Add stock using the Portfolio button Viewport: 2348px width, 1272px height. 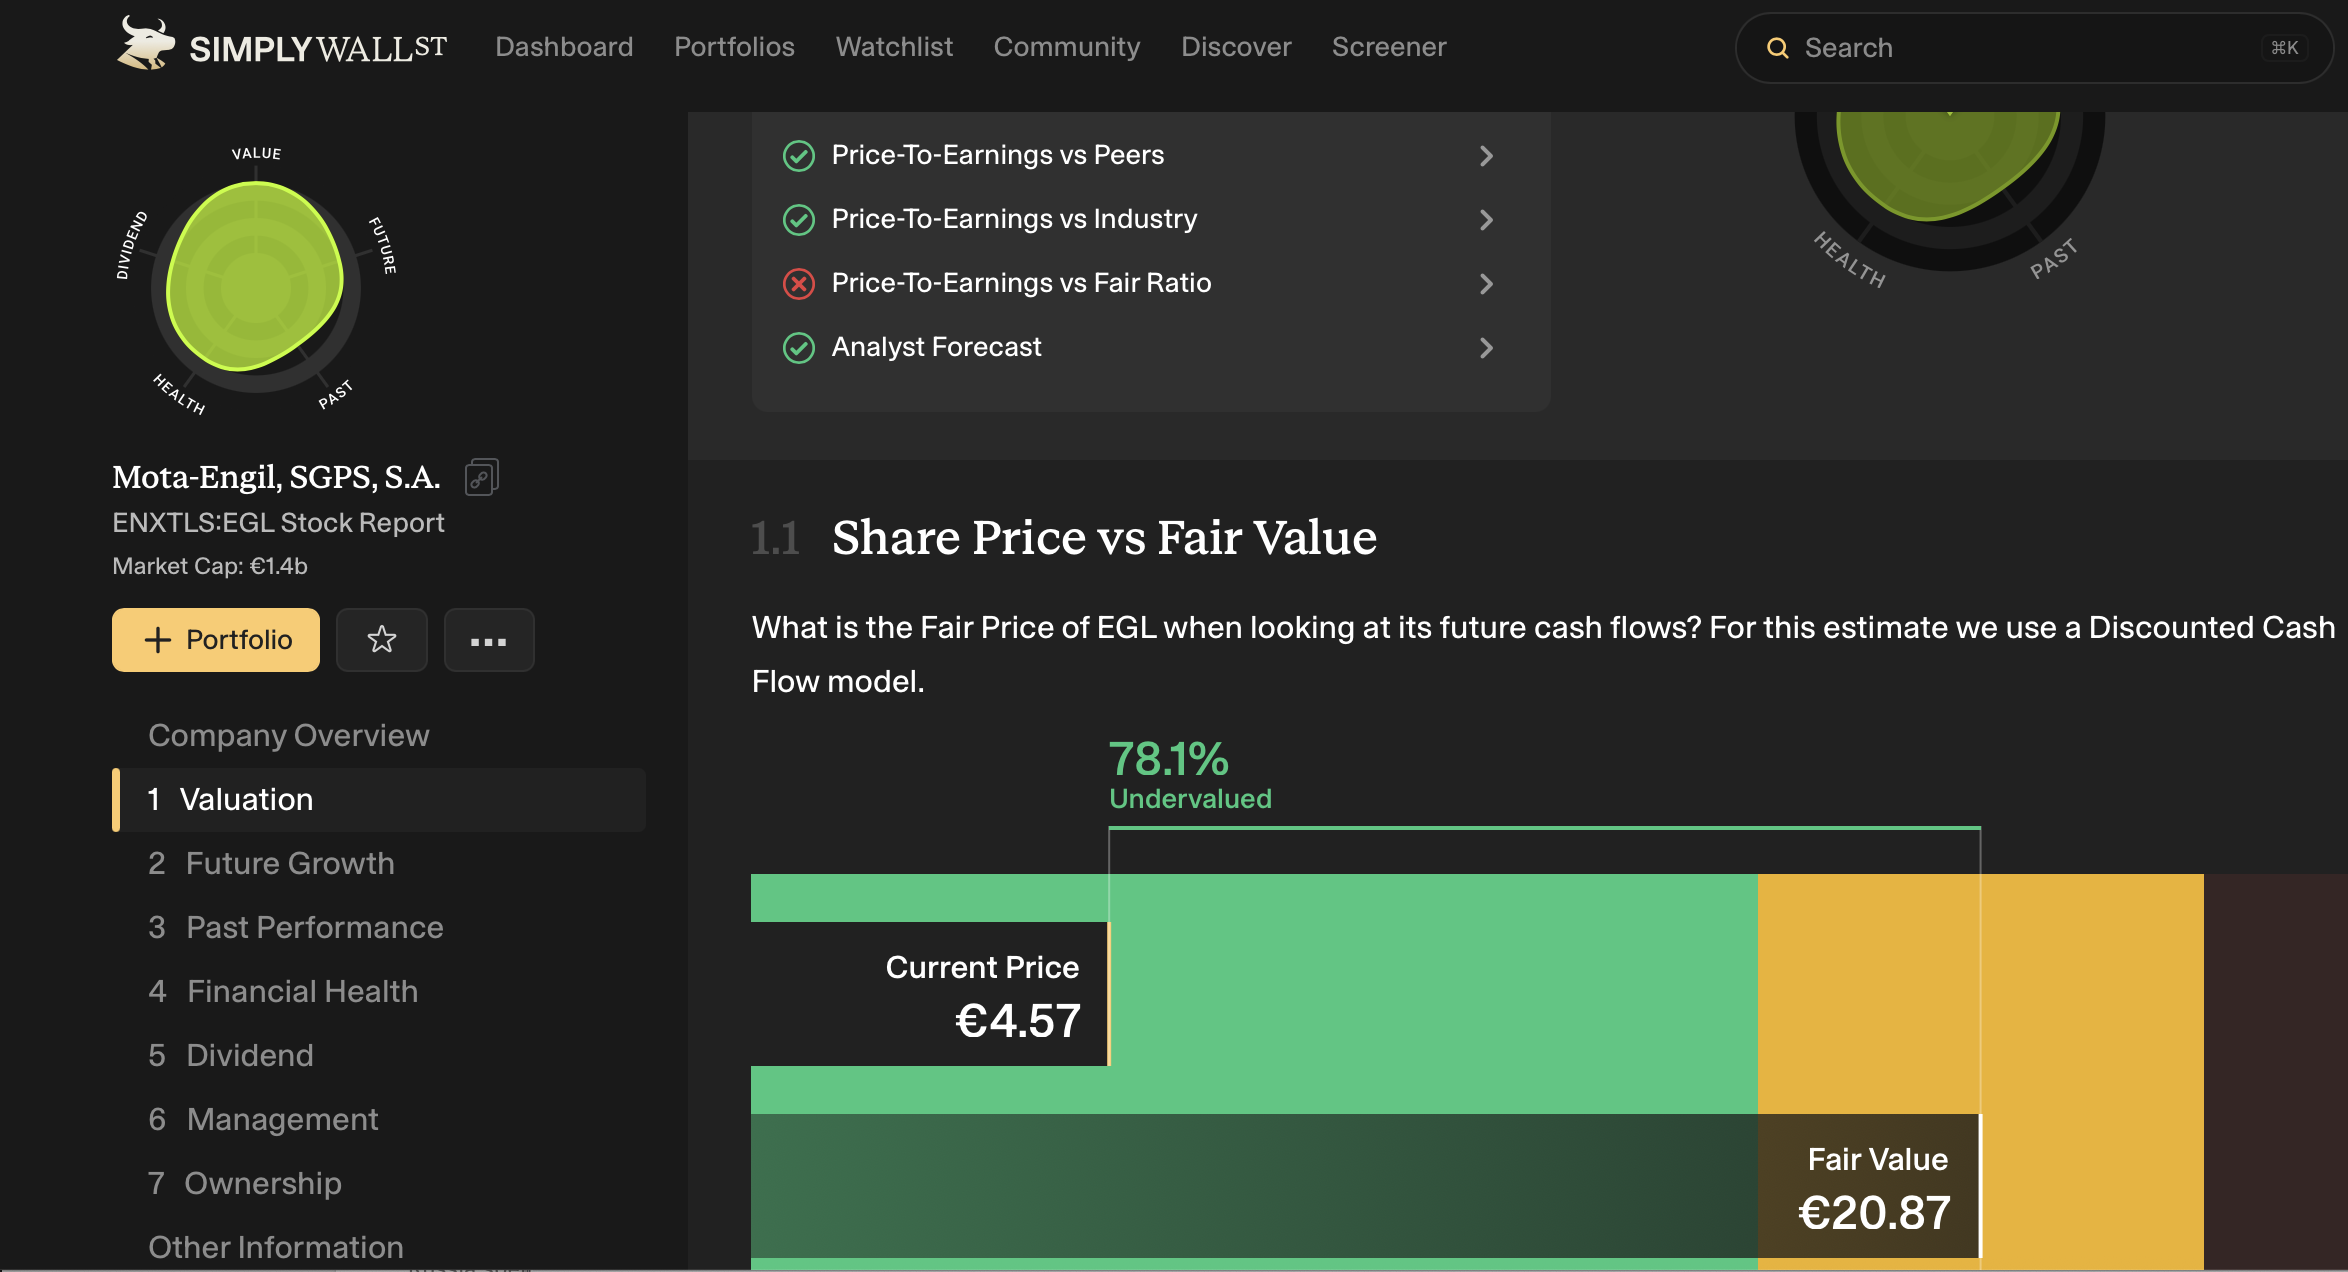point(216,640)
